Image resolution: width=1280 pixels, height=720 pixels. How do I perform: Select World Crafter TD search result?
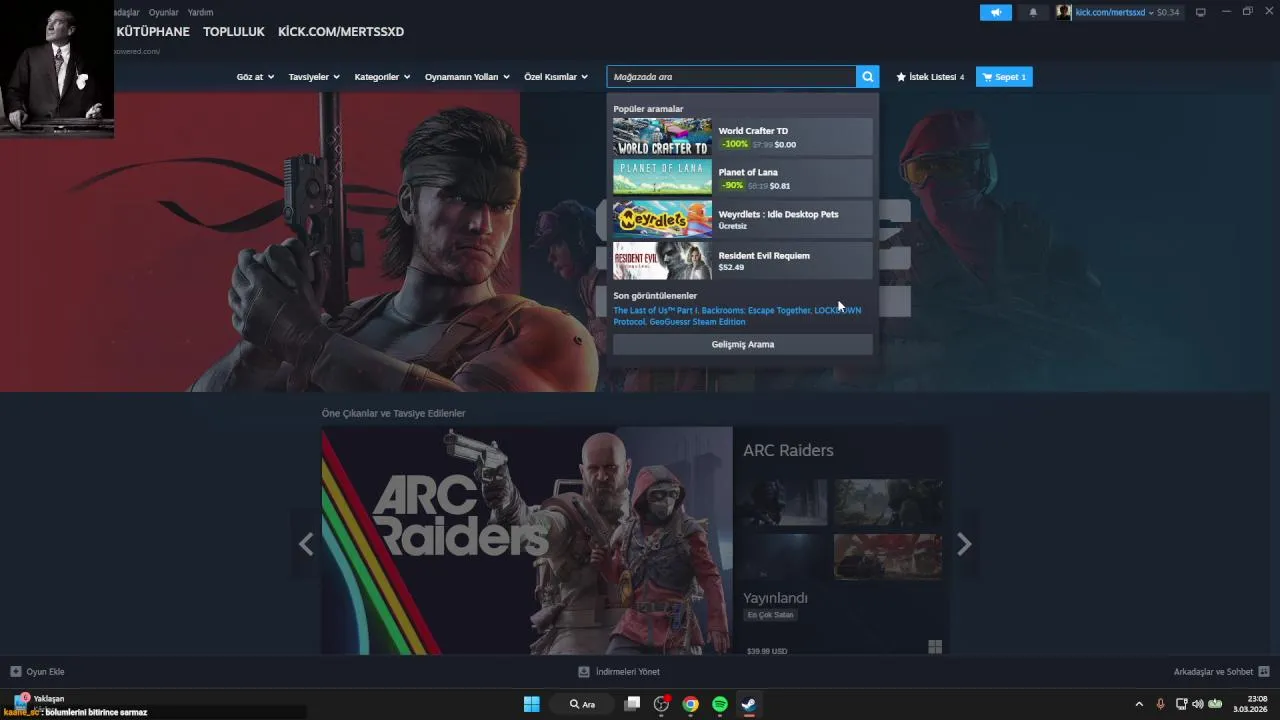click(x=742, y=137)
